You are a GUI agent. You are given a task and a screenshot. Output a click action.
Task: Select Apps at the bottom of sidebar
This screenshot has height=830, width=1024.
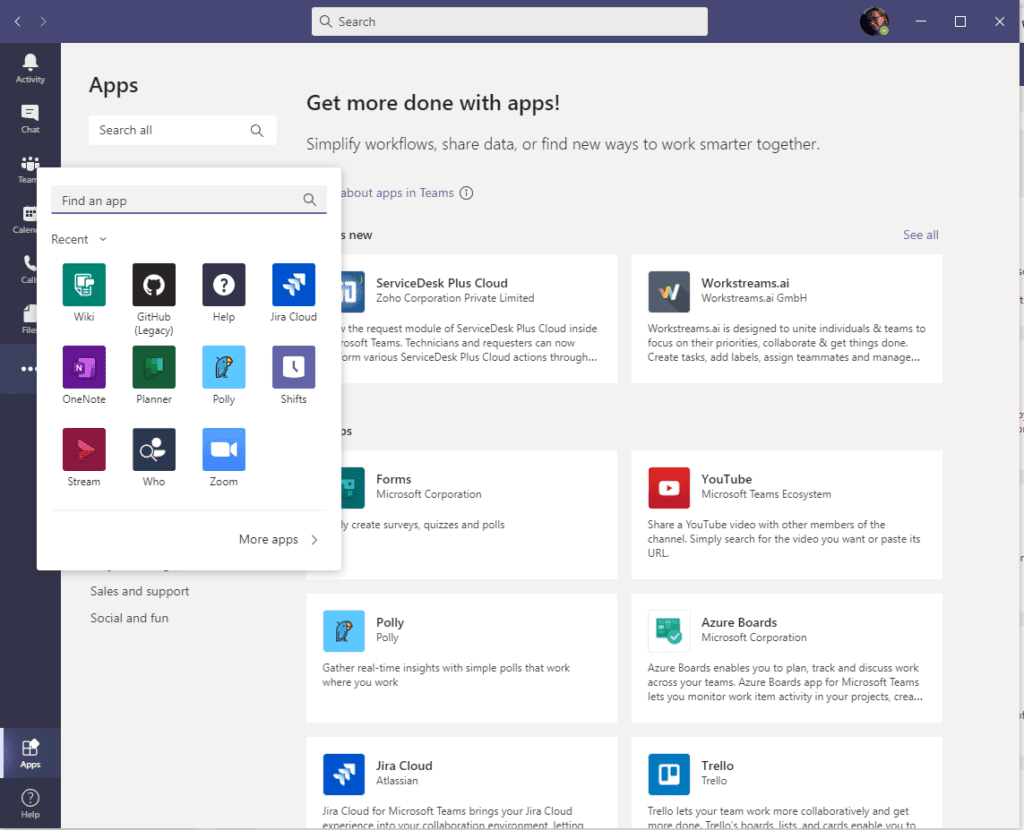coord(30,753)
